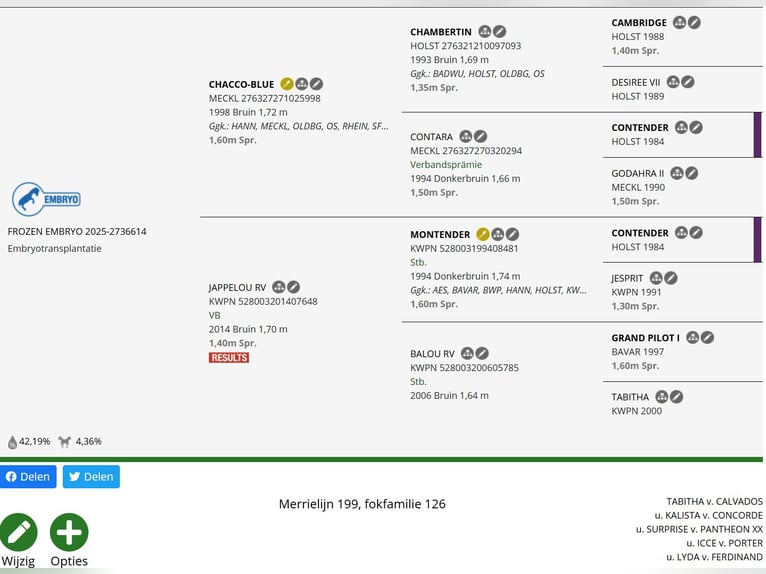Image resolution: width=766 pixels, height=574 pixels.
Task: Expand the green Opties plus button
Action: click(x=69, y=532)
